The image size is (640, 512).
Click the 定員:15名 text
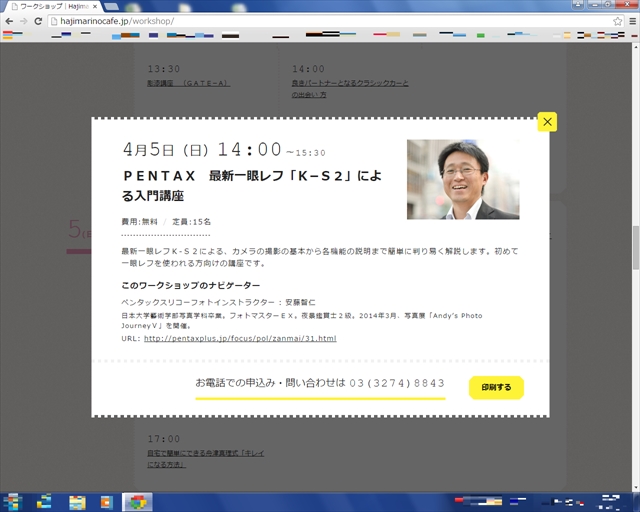coord(191,222)
